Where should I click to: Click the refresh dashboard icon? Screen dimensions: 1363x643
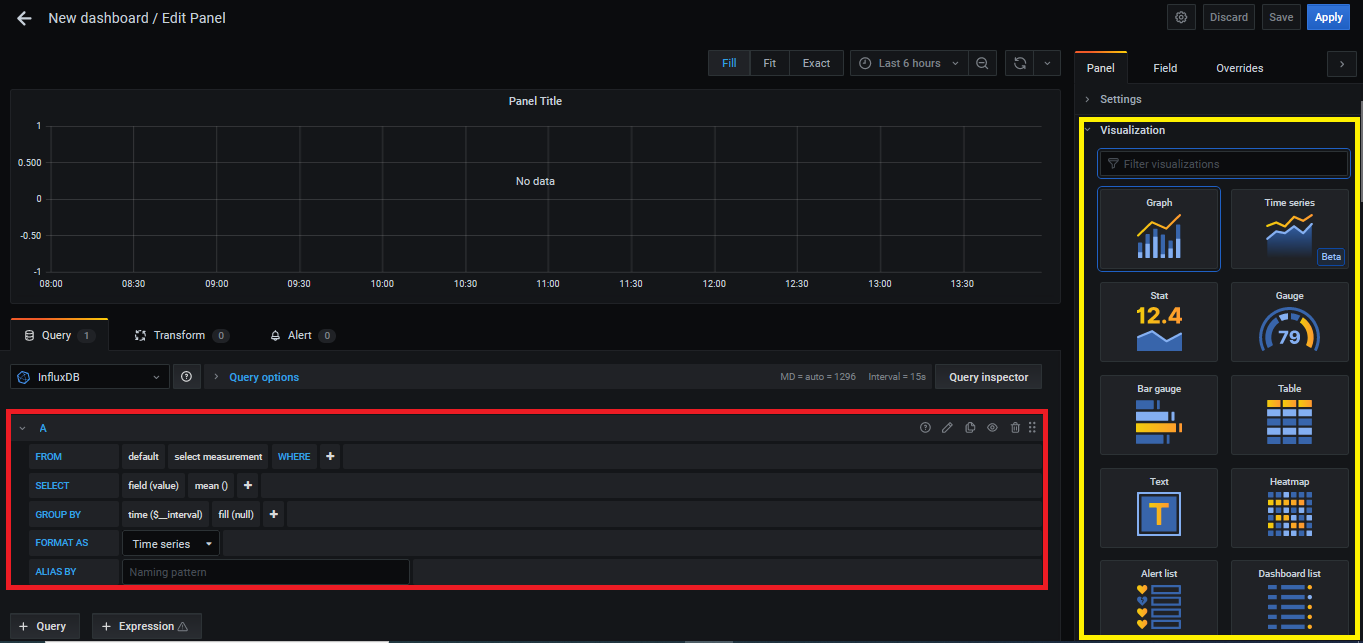point(1019,63)
